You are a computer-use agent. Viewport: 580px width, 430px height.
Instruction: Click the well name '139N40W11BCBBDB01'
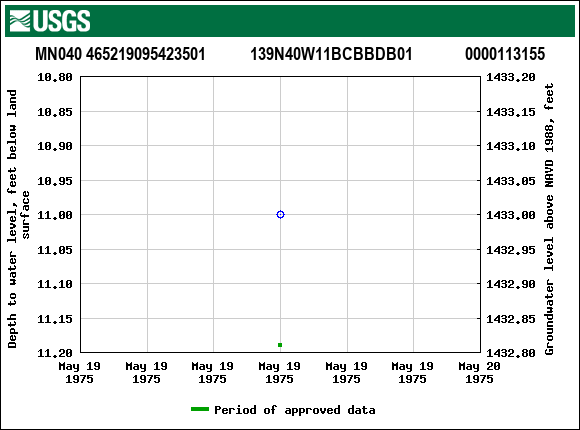coord(331,54)
